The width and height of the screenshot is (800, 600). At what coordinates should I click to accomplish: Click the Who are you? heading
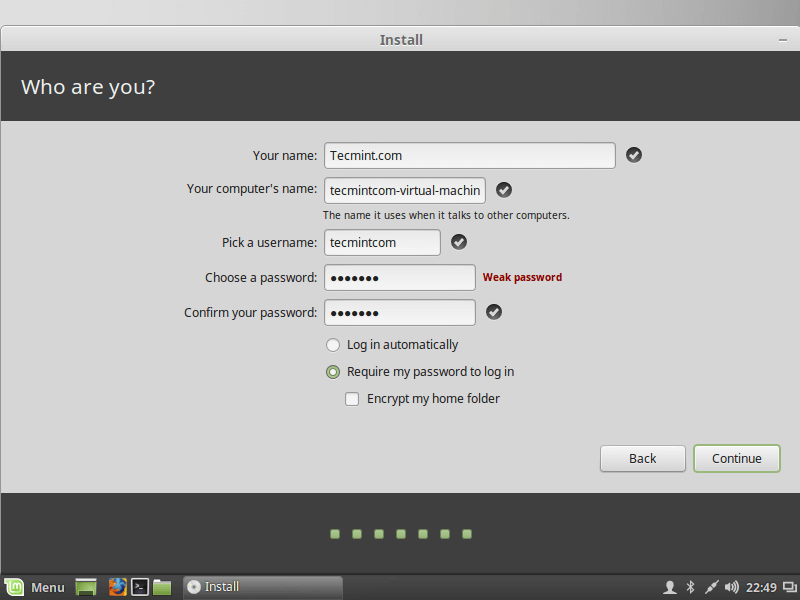tap(88, 87)
